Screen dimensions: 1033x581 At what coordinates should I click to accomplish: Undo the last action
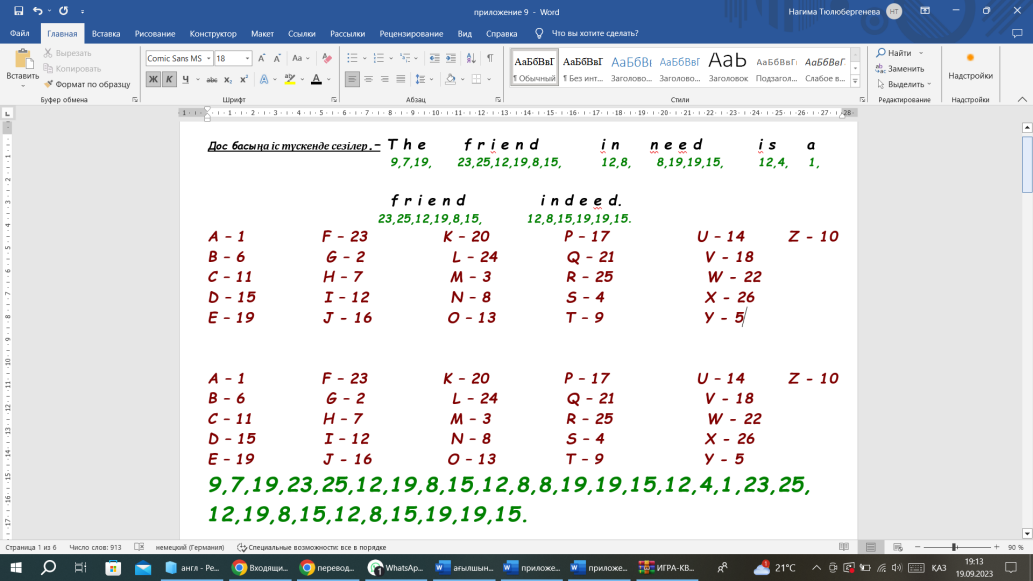pyautogui.click(x=38, y=11)
